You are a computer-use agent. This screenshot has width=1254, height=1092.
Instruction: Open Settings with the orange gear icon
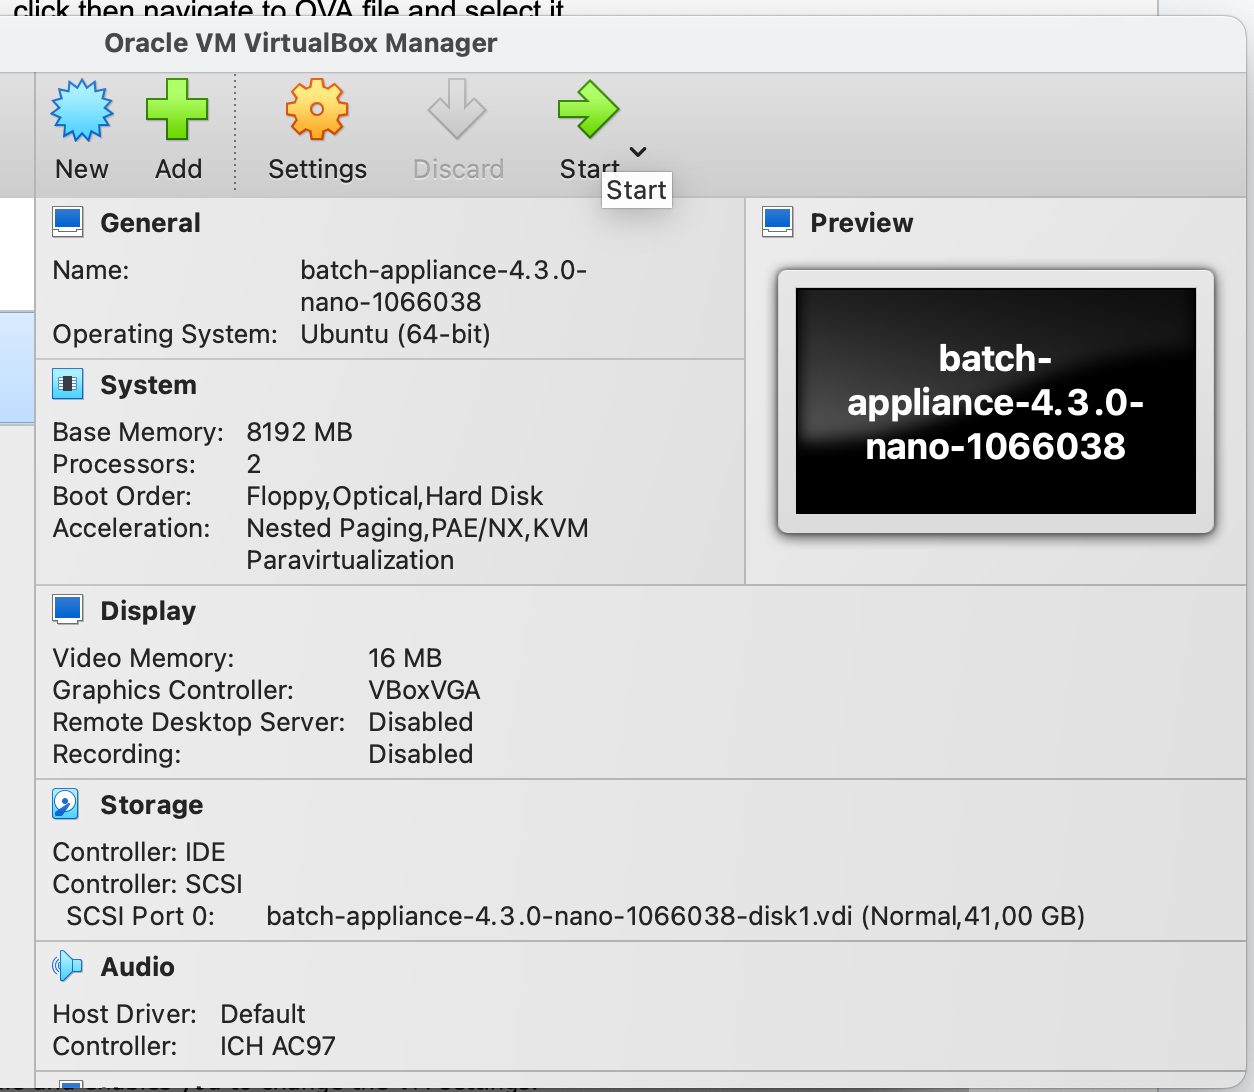pos(317,109)
